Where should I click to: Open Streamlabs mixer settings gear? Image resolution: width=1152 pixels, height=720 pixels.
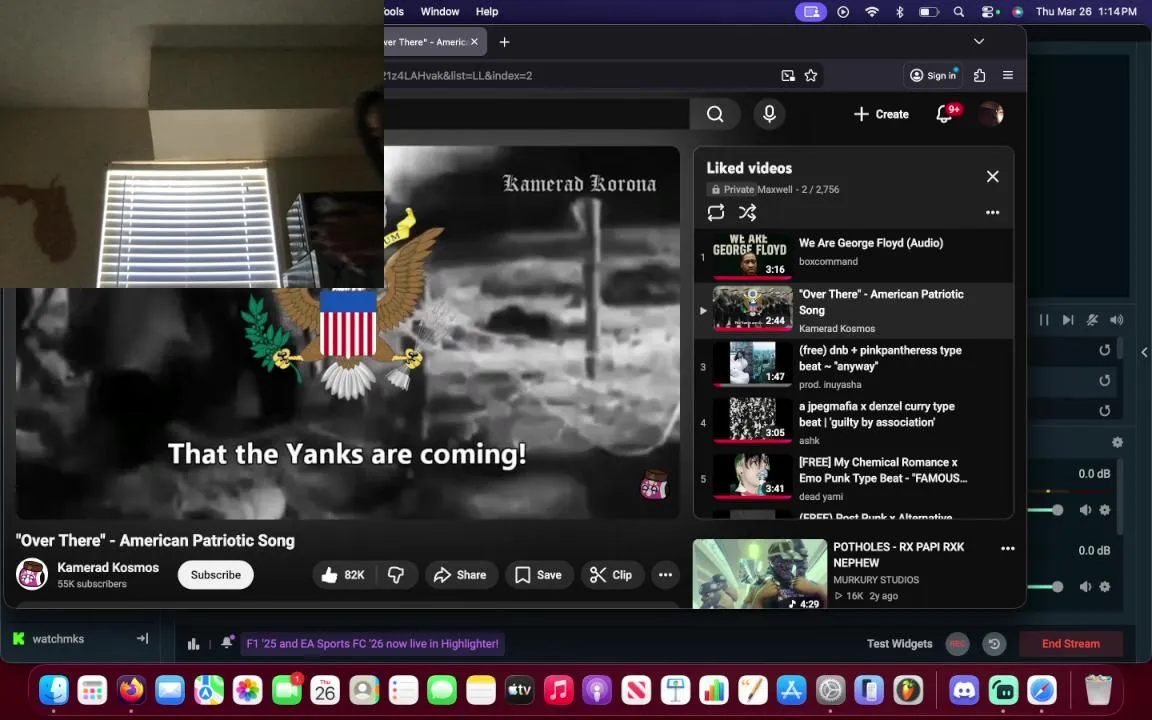1117,442
